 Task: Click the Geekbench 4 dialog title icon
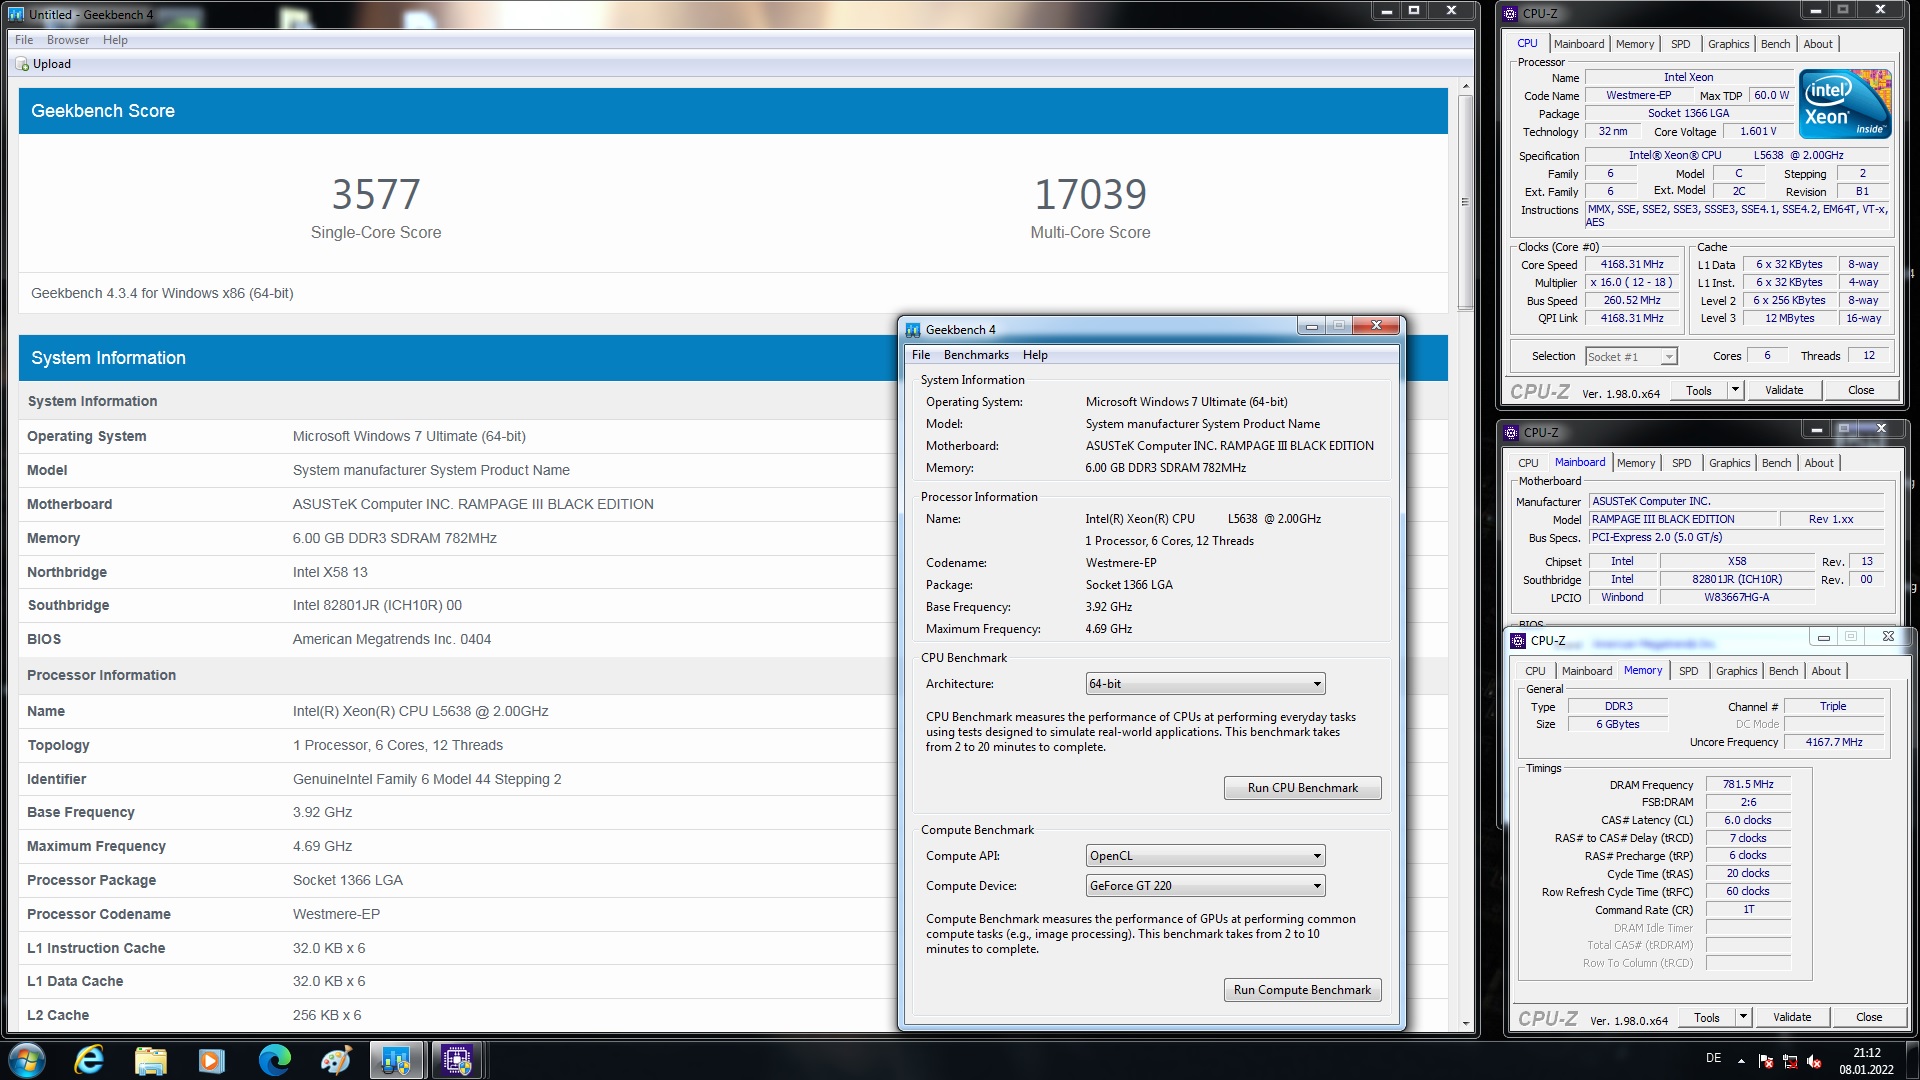pos(913,329)
